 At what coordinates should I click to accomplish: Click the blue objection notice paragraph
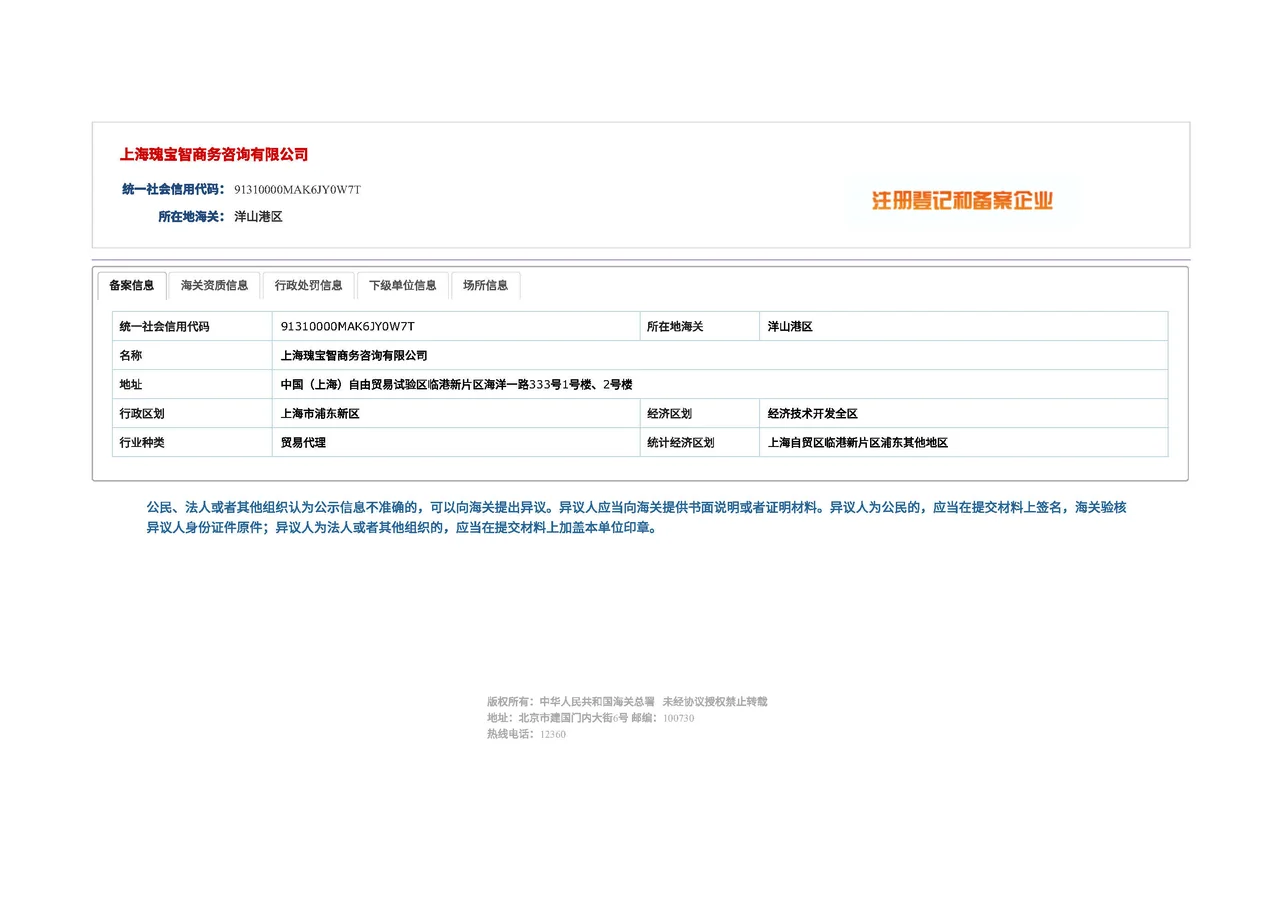click(636, 518)
